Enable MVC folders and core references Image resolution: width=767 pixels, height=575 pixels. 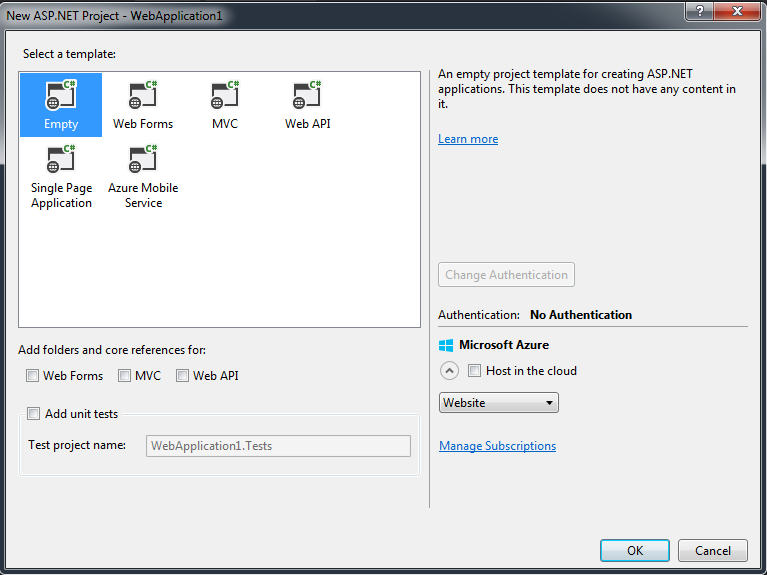tap(124, 376)
